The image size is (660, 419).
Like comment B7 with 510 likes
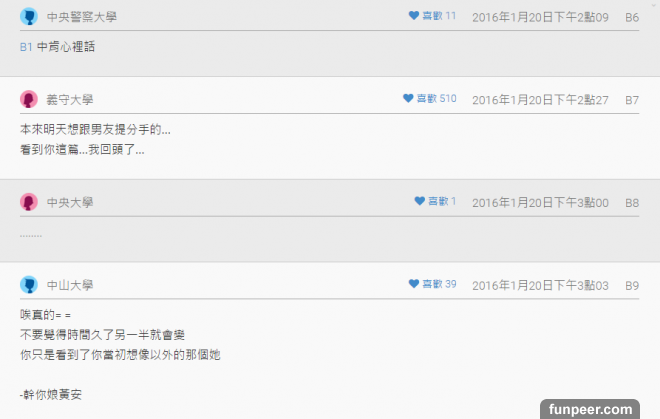click(x=408, y=98)
